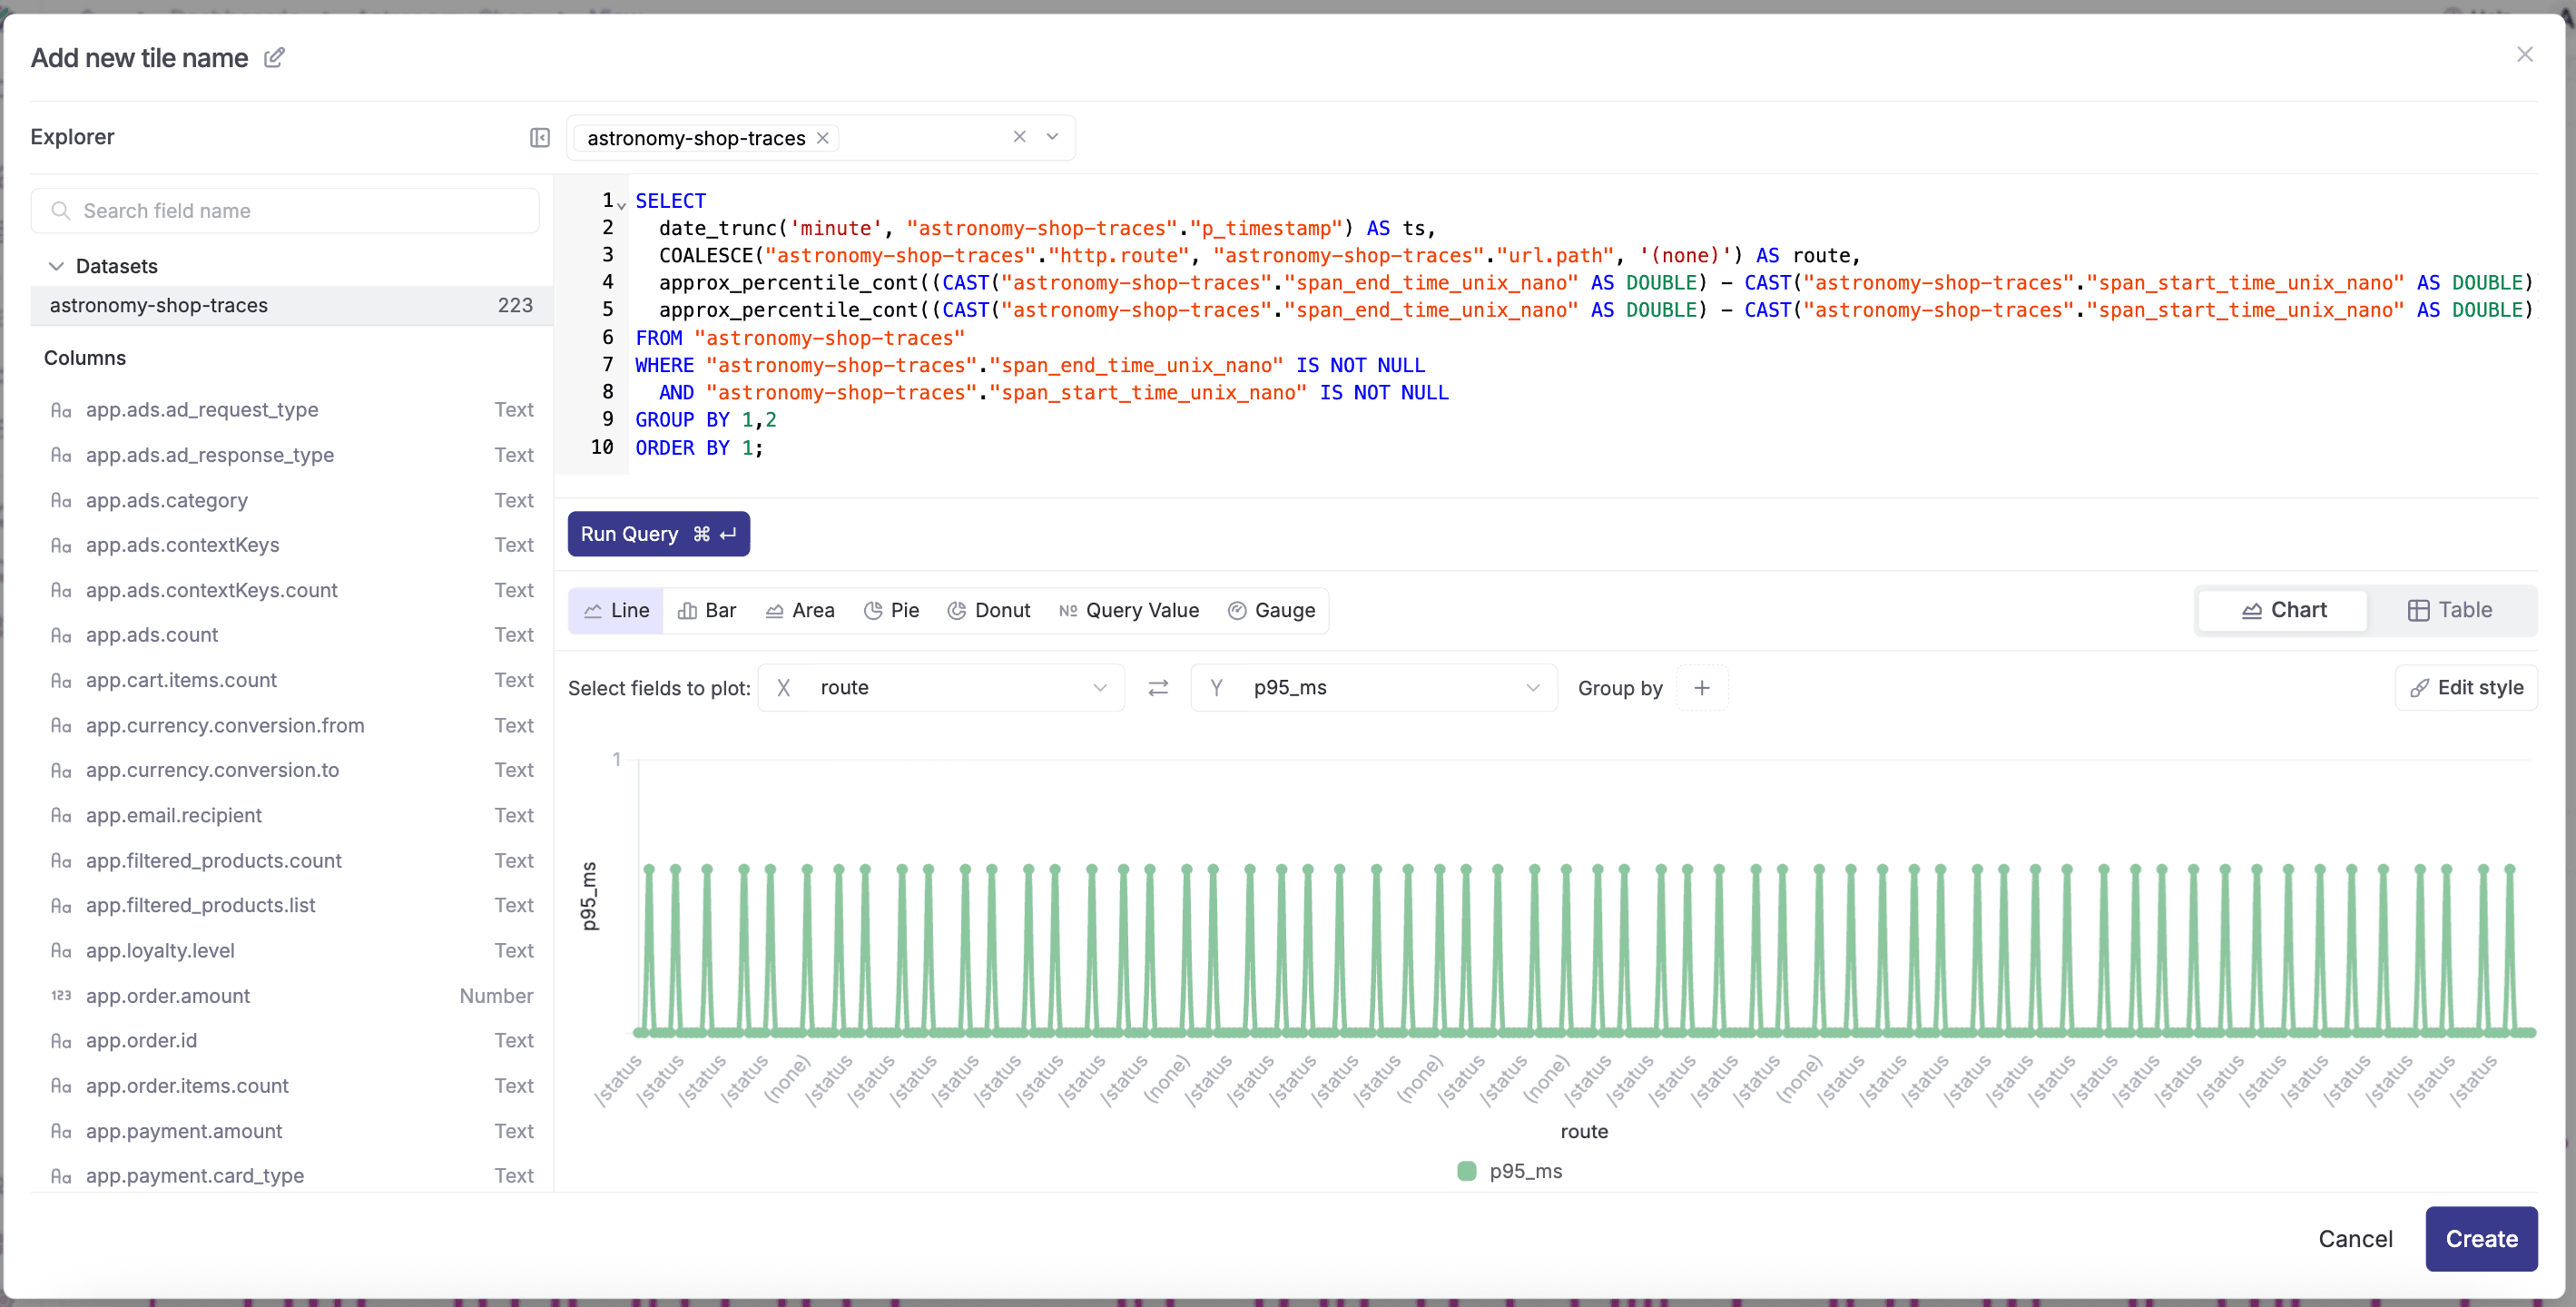Collapse the Explorer panel with sidebar icon
Viewport: 2576px width, 1307px height.
[x=539, y=137]
